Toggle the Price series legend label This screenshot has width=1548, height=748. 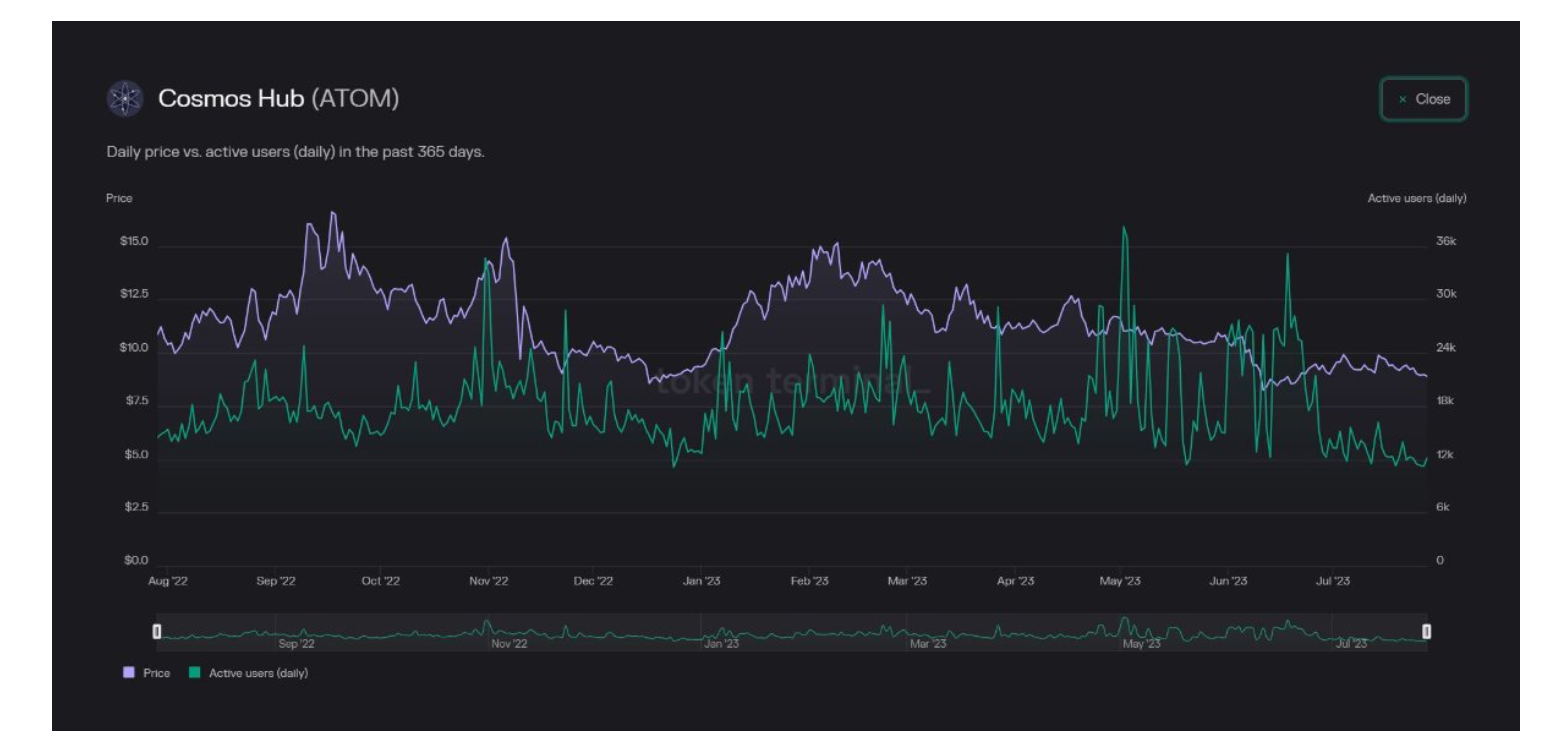click(156, 673)
